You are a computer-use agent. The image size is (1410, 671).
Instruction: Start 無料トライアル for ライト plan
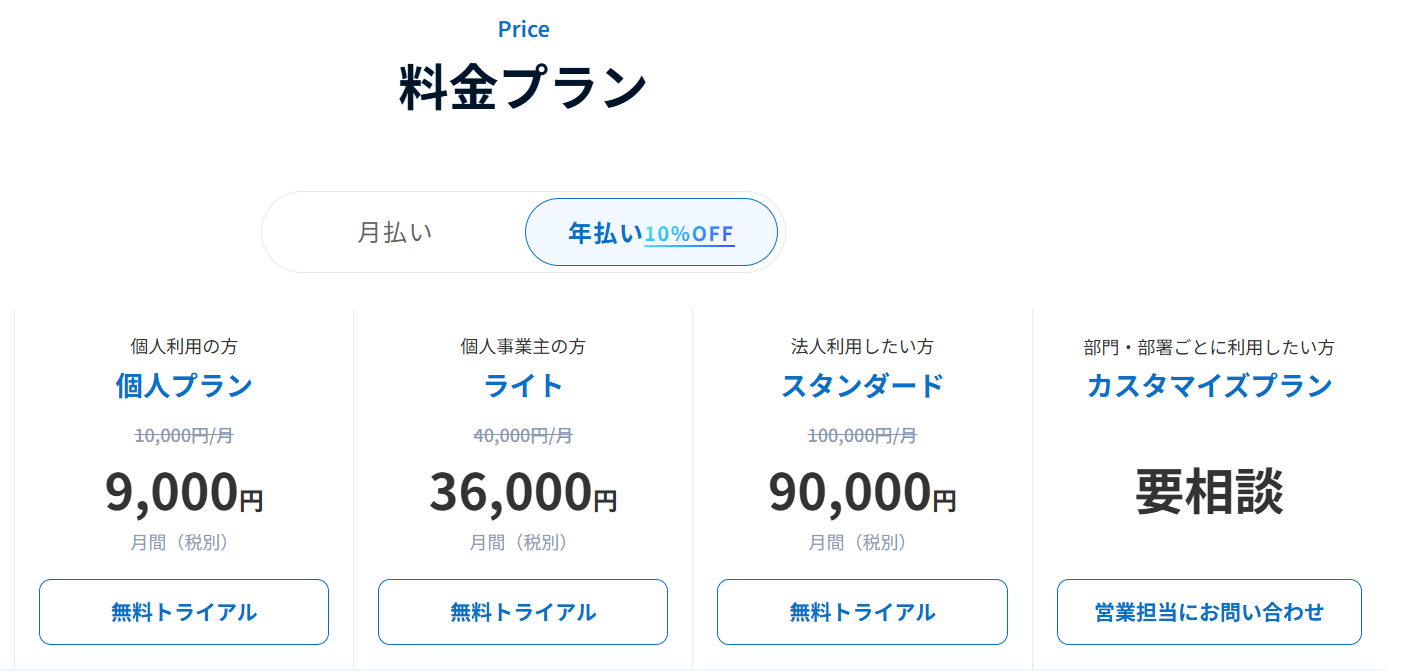click(523, 612)
